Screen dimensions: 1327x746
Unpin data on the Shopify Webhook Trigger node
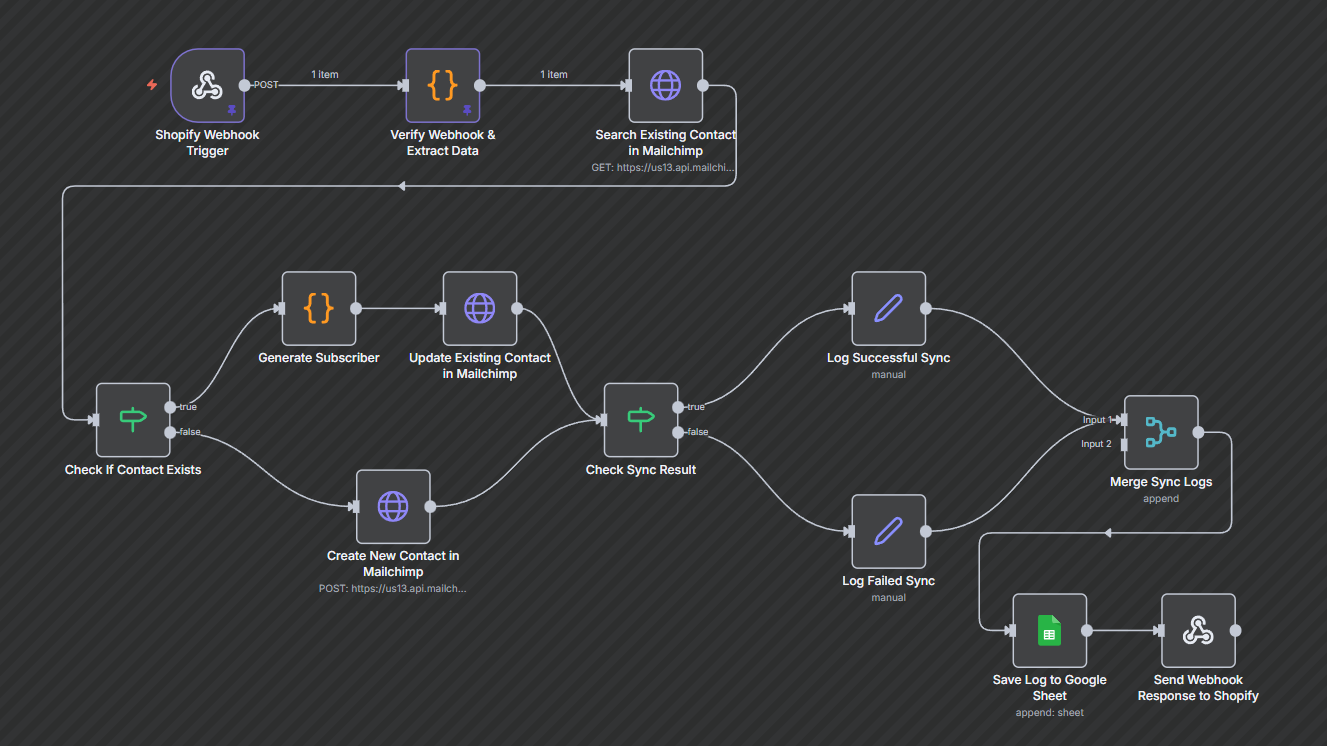point(232,110)
